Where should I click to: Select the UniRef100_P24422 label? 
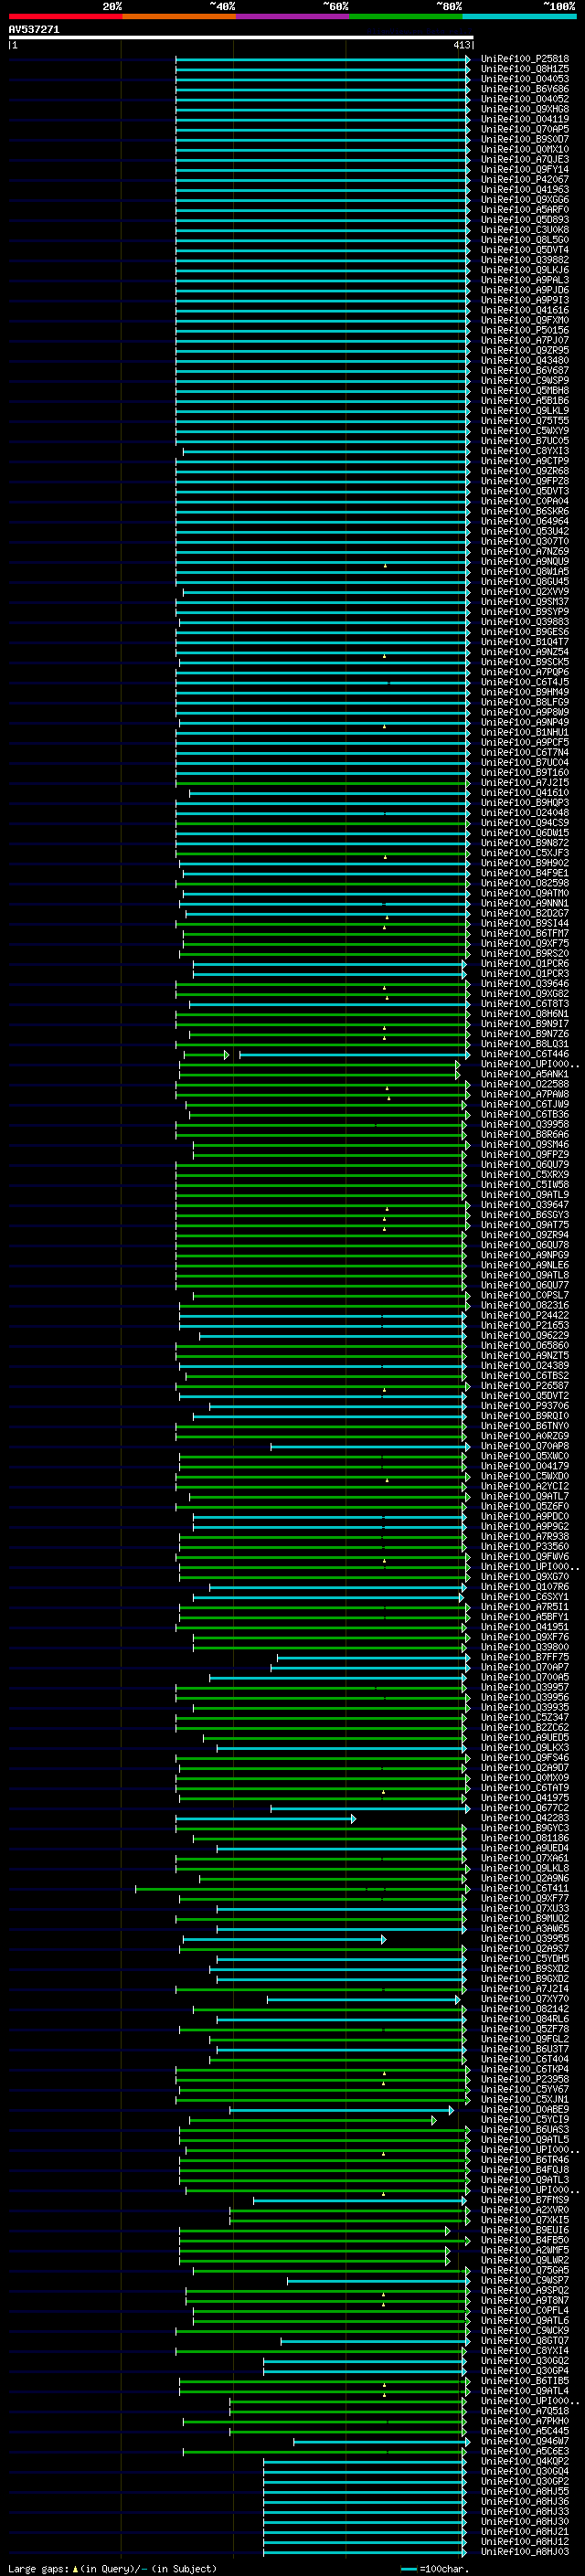[525, 1315]
